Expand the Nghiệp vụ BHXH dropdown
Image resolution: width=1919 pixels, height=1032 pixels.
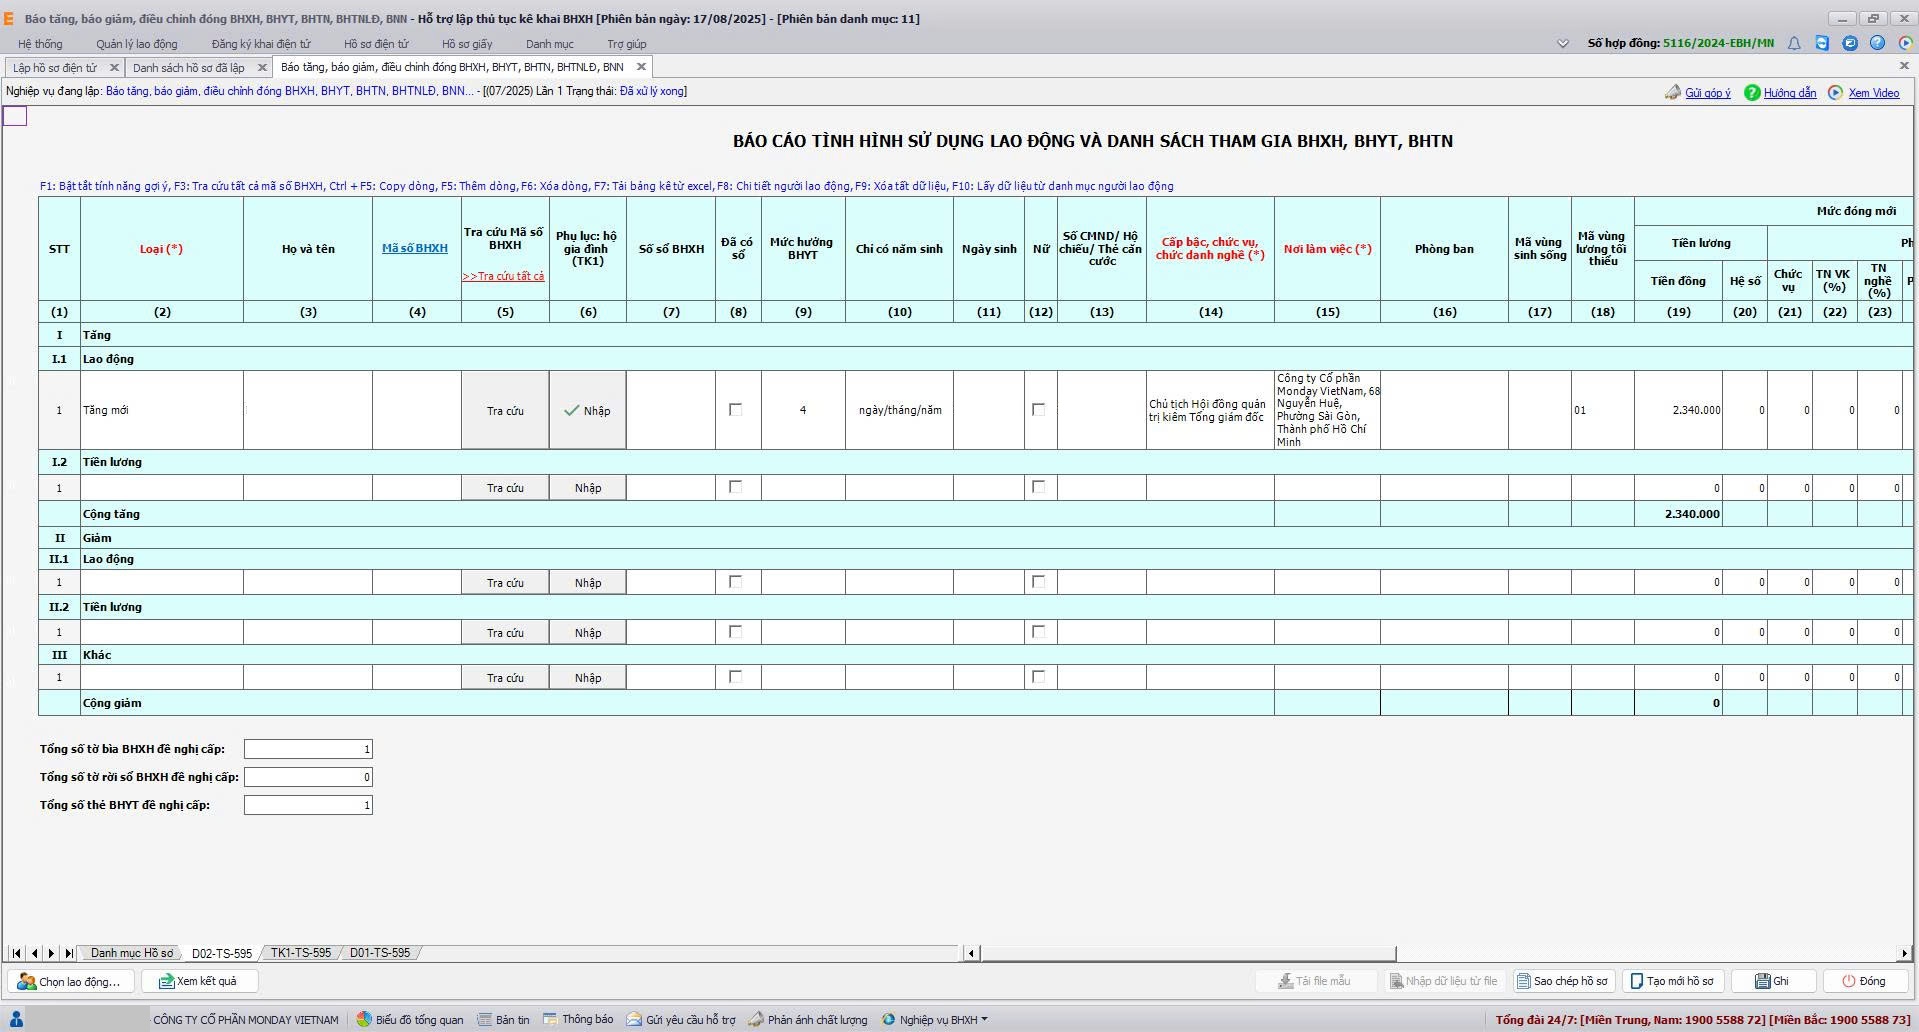[935, 1020]
